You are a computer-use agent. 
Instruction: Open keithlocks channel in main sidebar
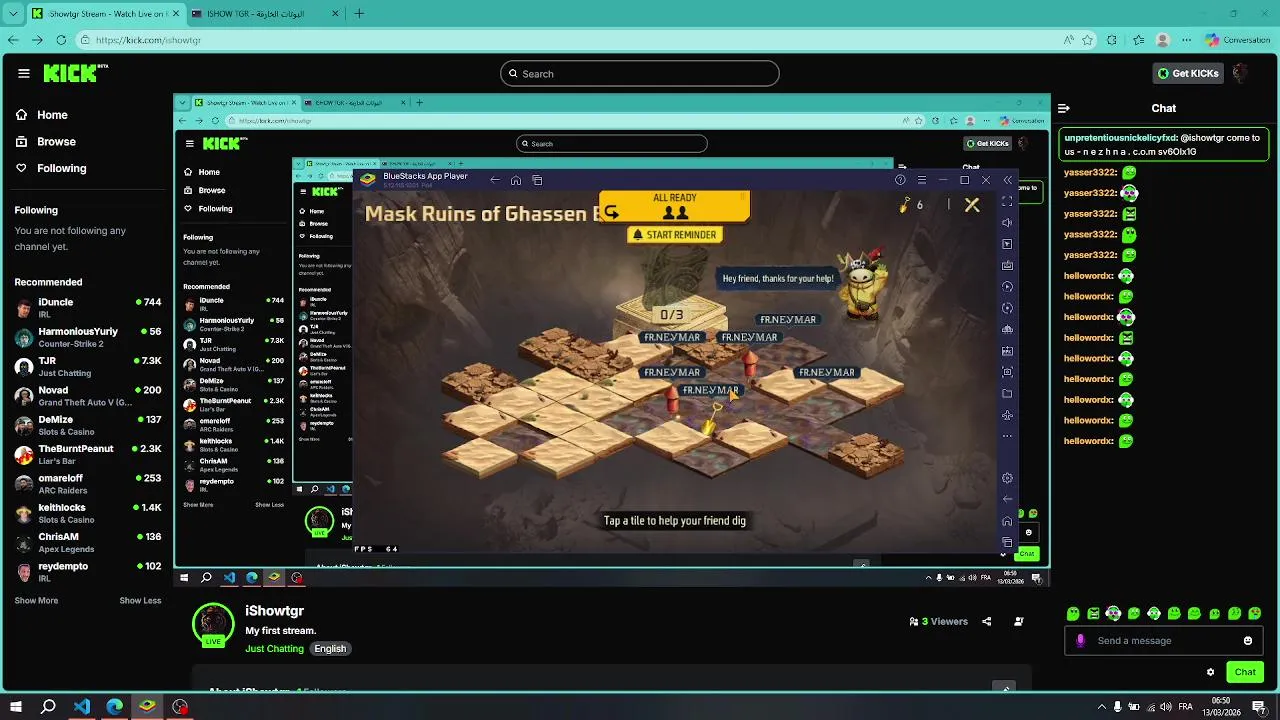pyautogui.click(x=88, y=513)
